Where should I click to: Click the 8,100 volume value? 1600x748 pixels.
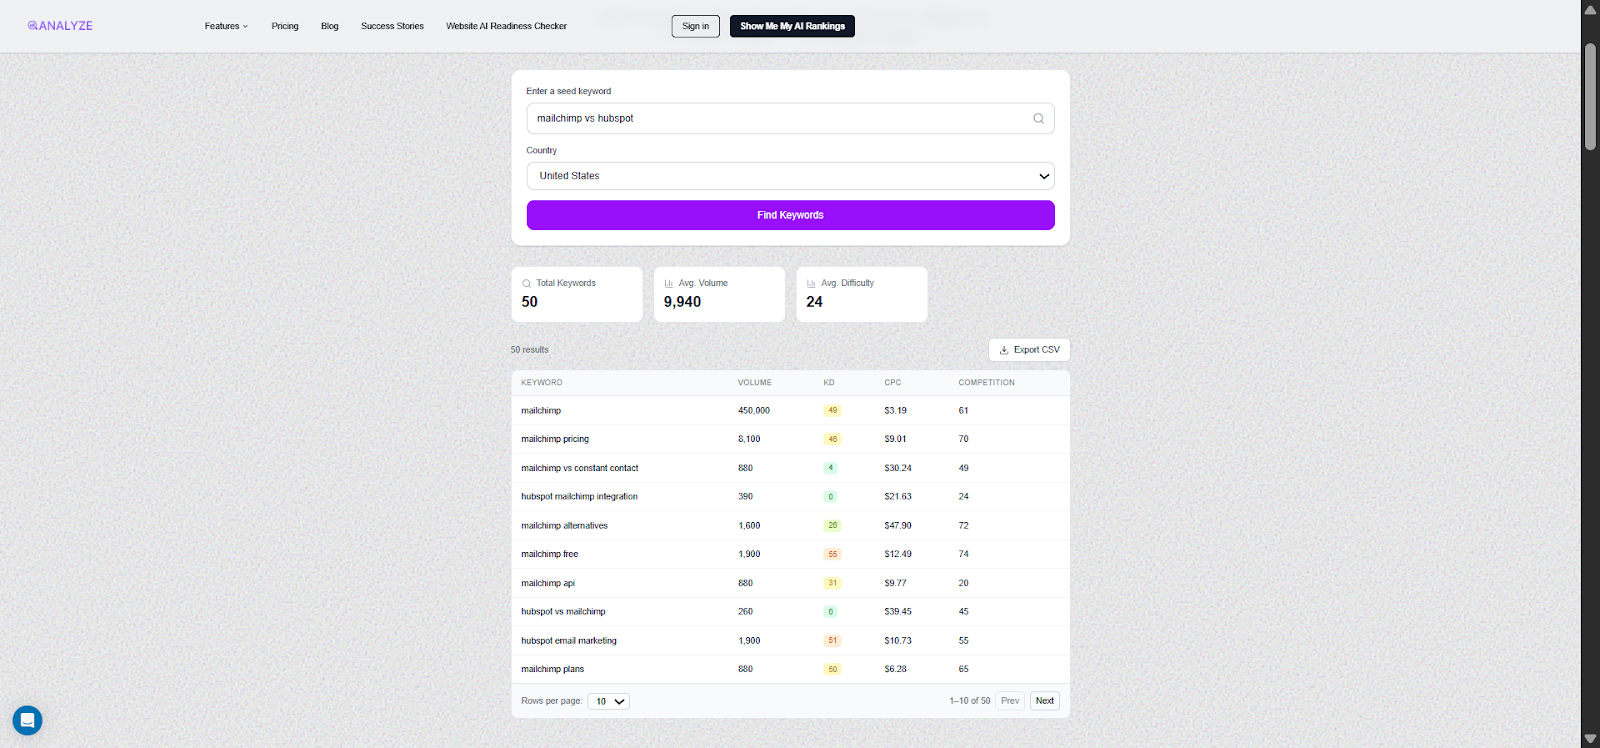[749, 439]
